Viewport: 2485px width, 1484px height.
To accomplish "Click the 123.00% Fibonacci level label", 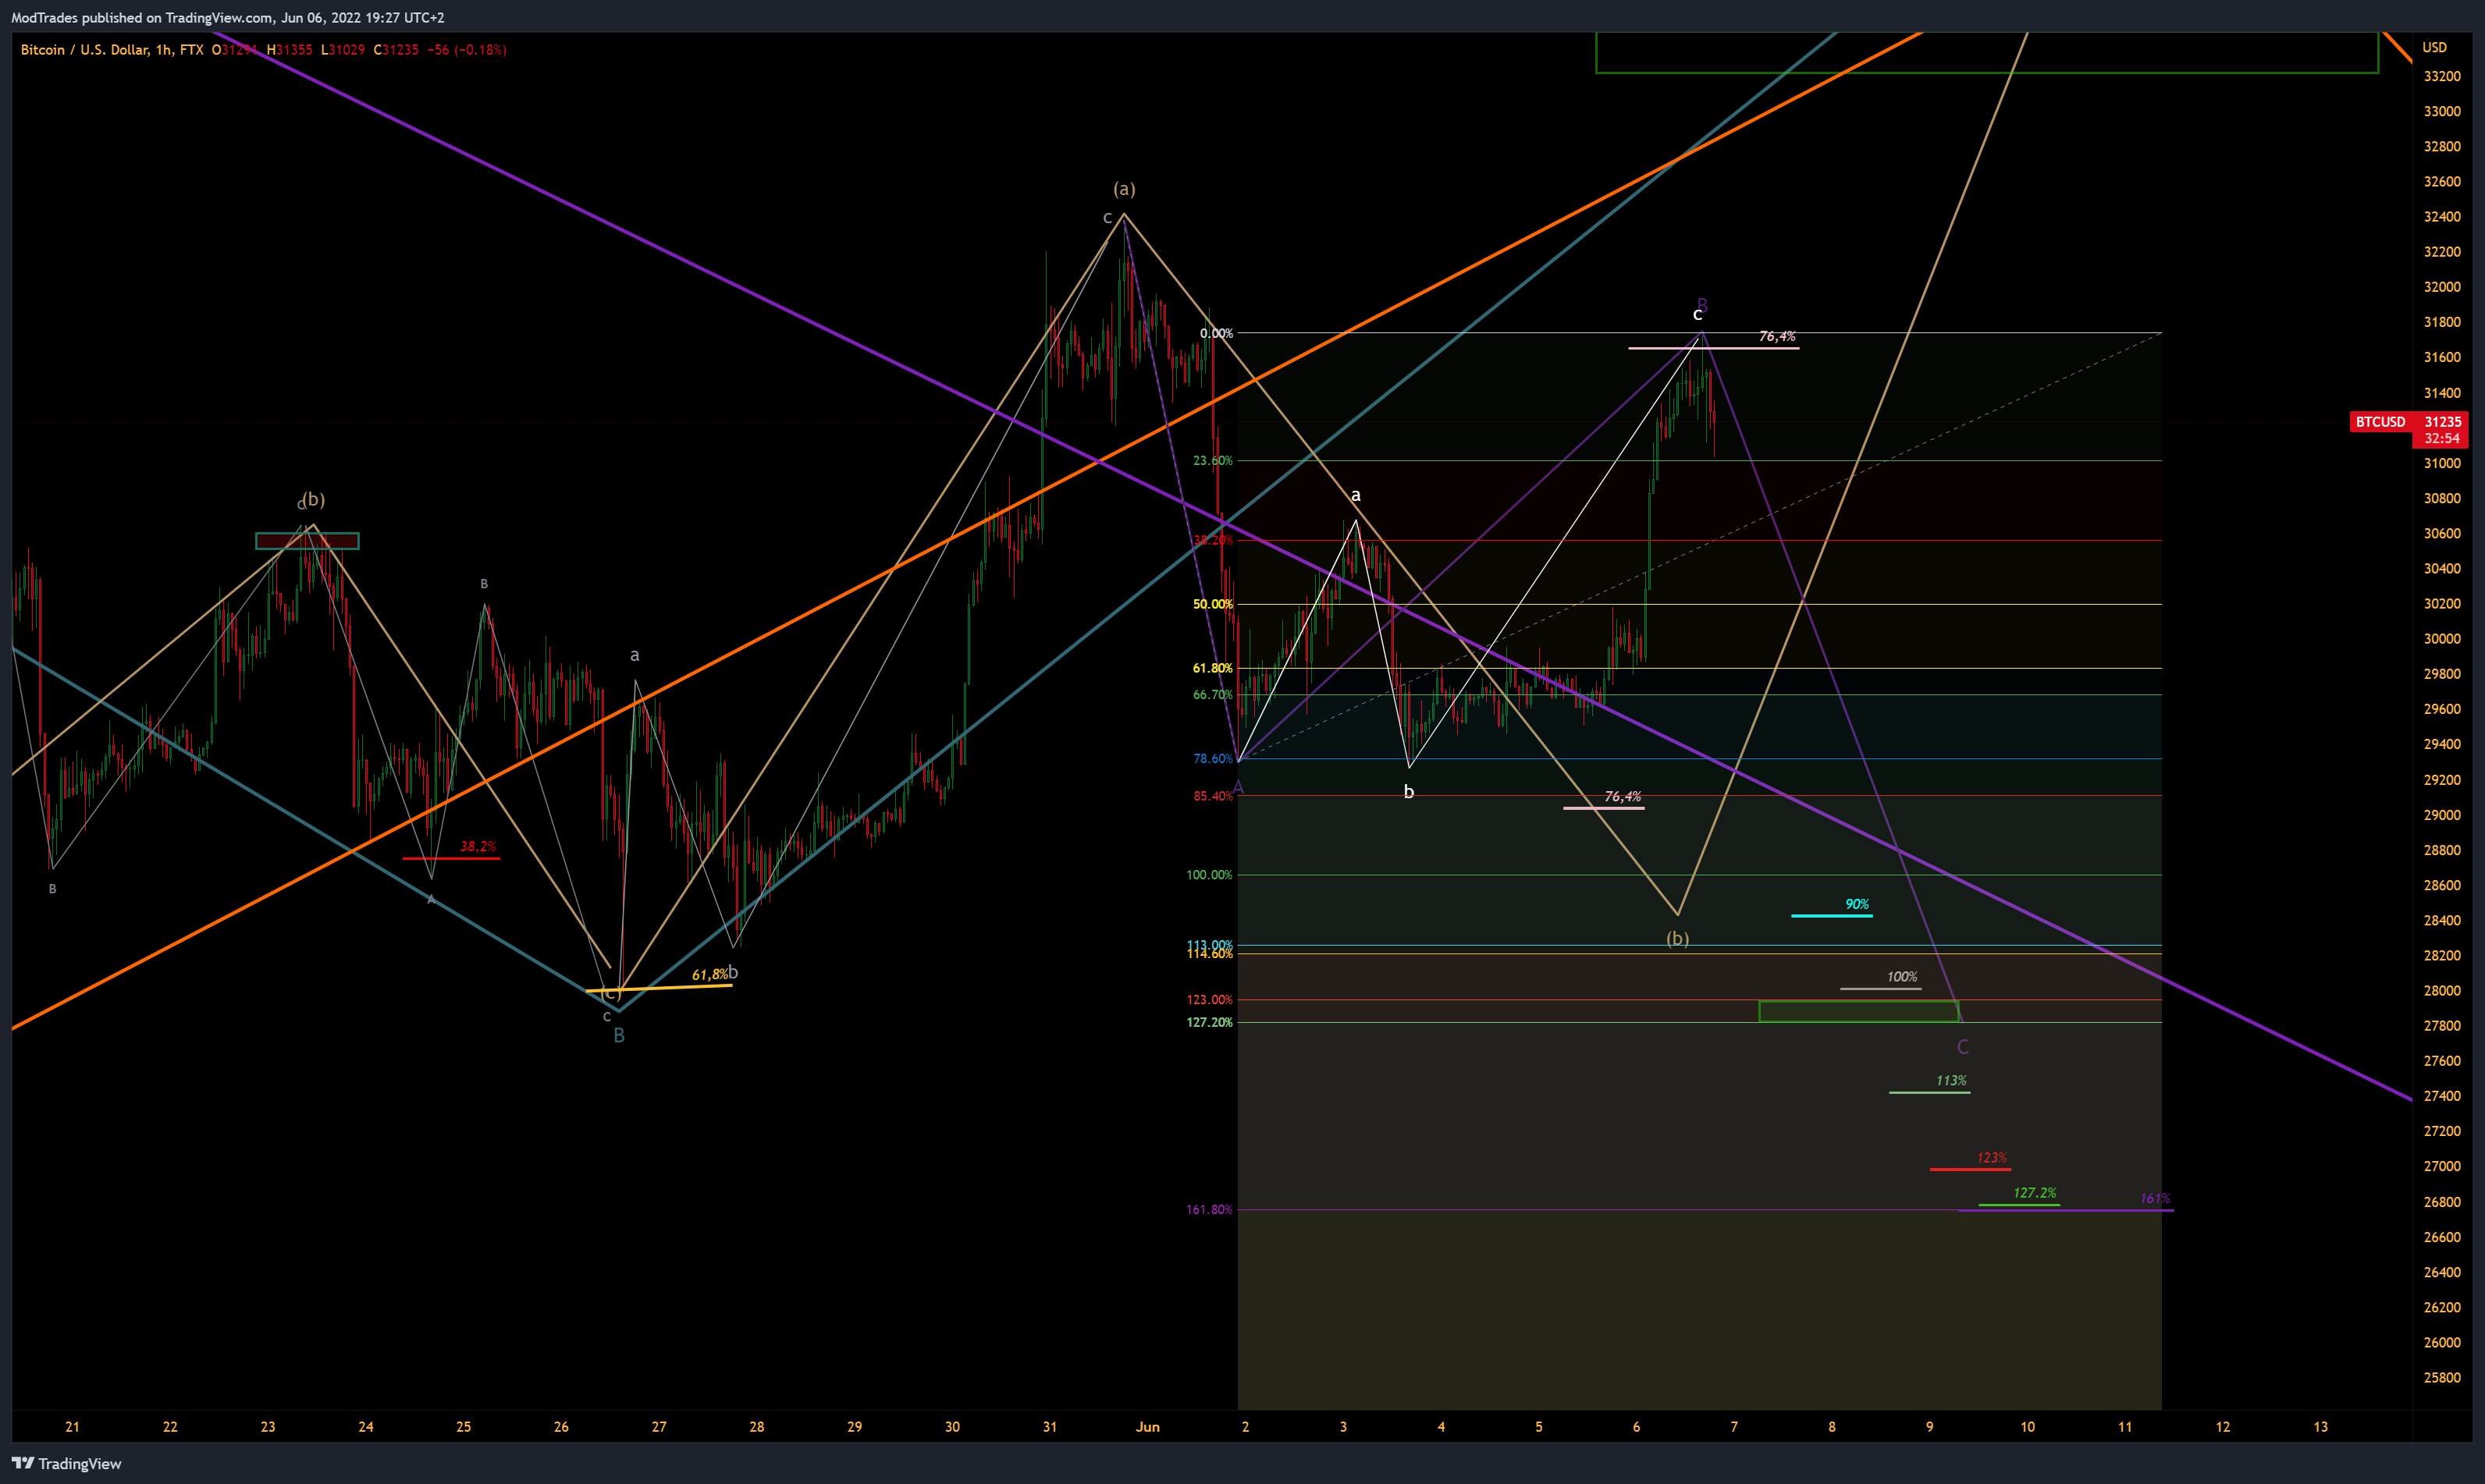I will [1209, 1000].
